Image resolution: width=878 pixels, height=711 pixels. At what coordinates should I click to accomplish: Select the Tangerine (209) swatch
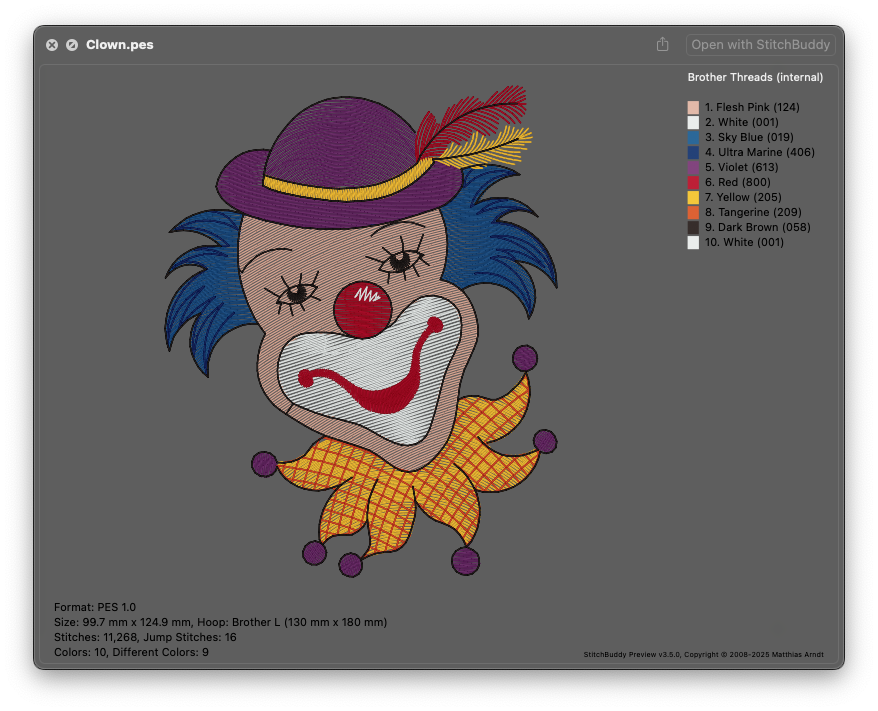click(x=693, y=212)
